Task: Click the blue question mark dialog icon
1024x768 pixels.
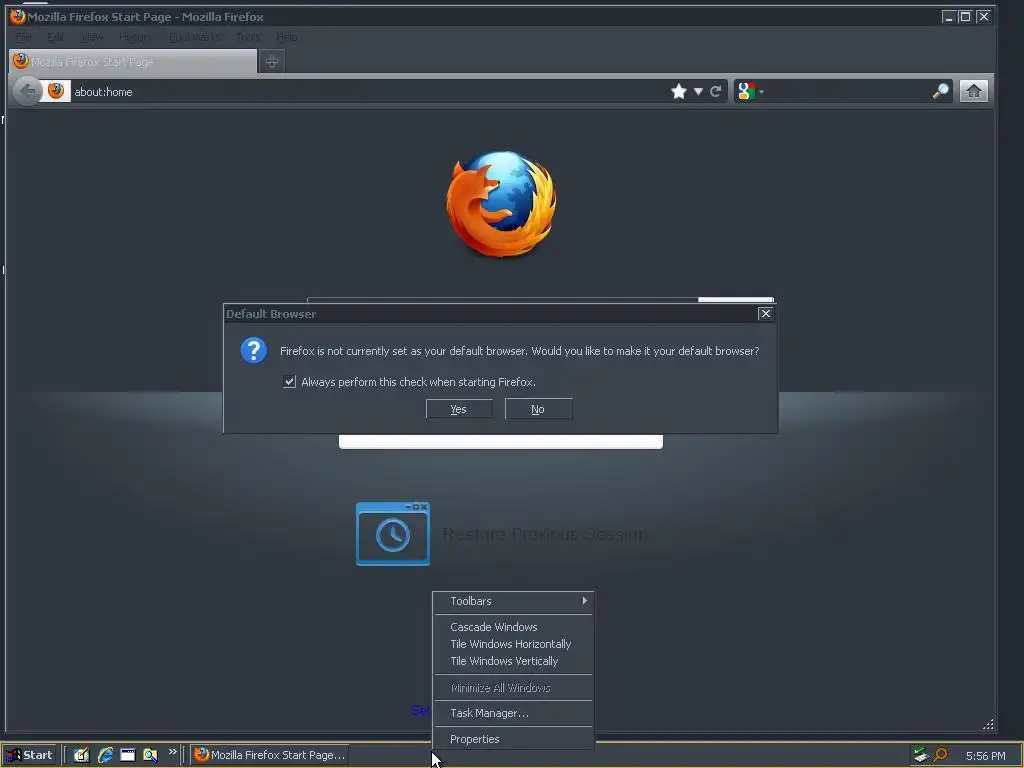Action: coord(253,351)
